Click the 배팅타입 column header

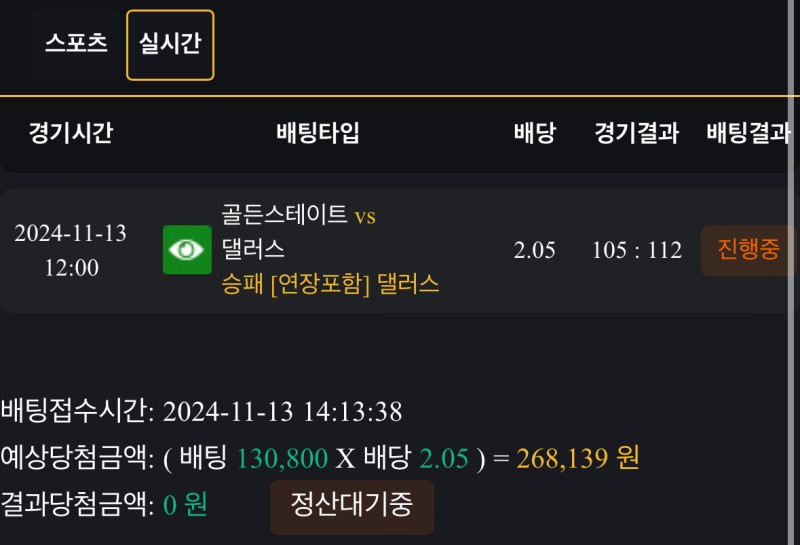tap(318, 133)
